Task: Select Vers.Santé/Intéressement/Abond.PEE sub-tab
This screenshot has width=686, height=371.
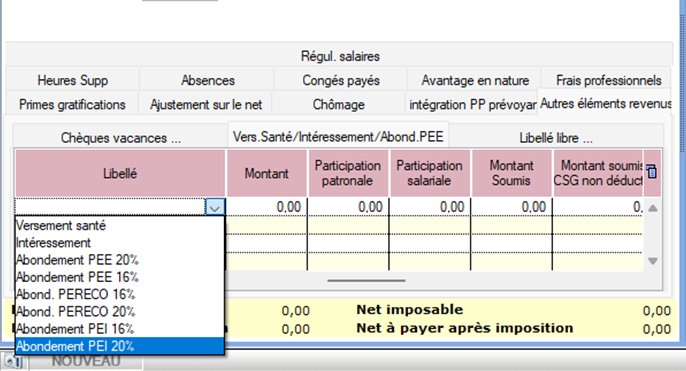Action: [338, 136]
